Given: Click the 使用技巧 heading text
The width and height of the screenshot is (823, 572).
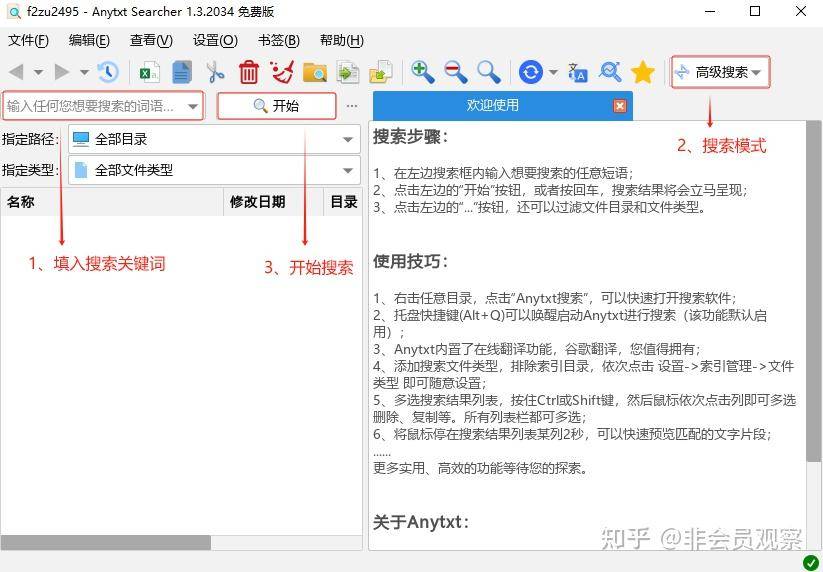Looking at the screenshot, I should click(410, 261).
